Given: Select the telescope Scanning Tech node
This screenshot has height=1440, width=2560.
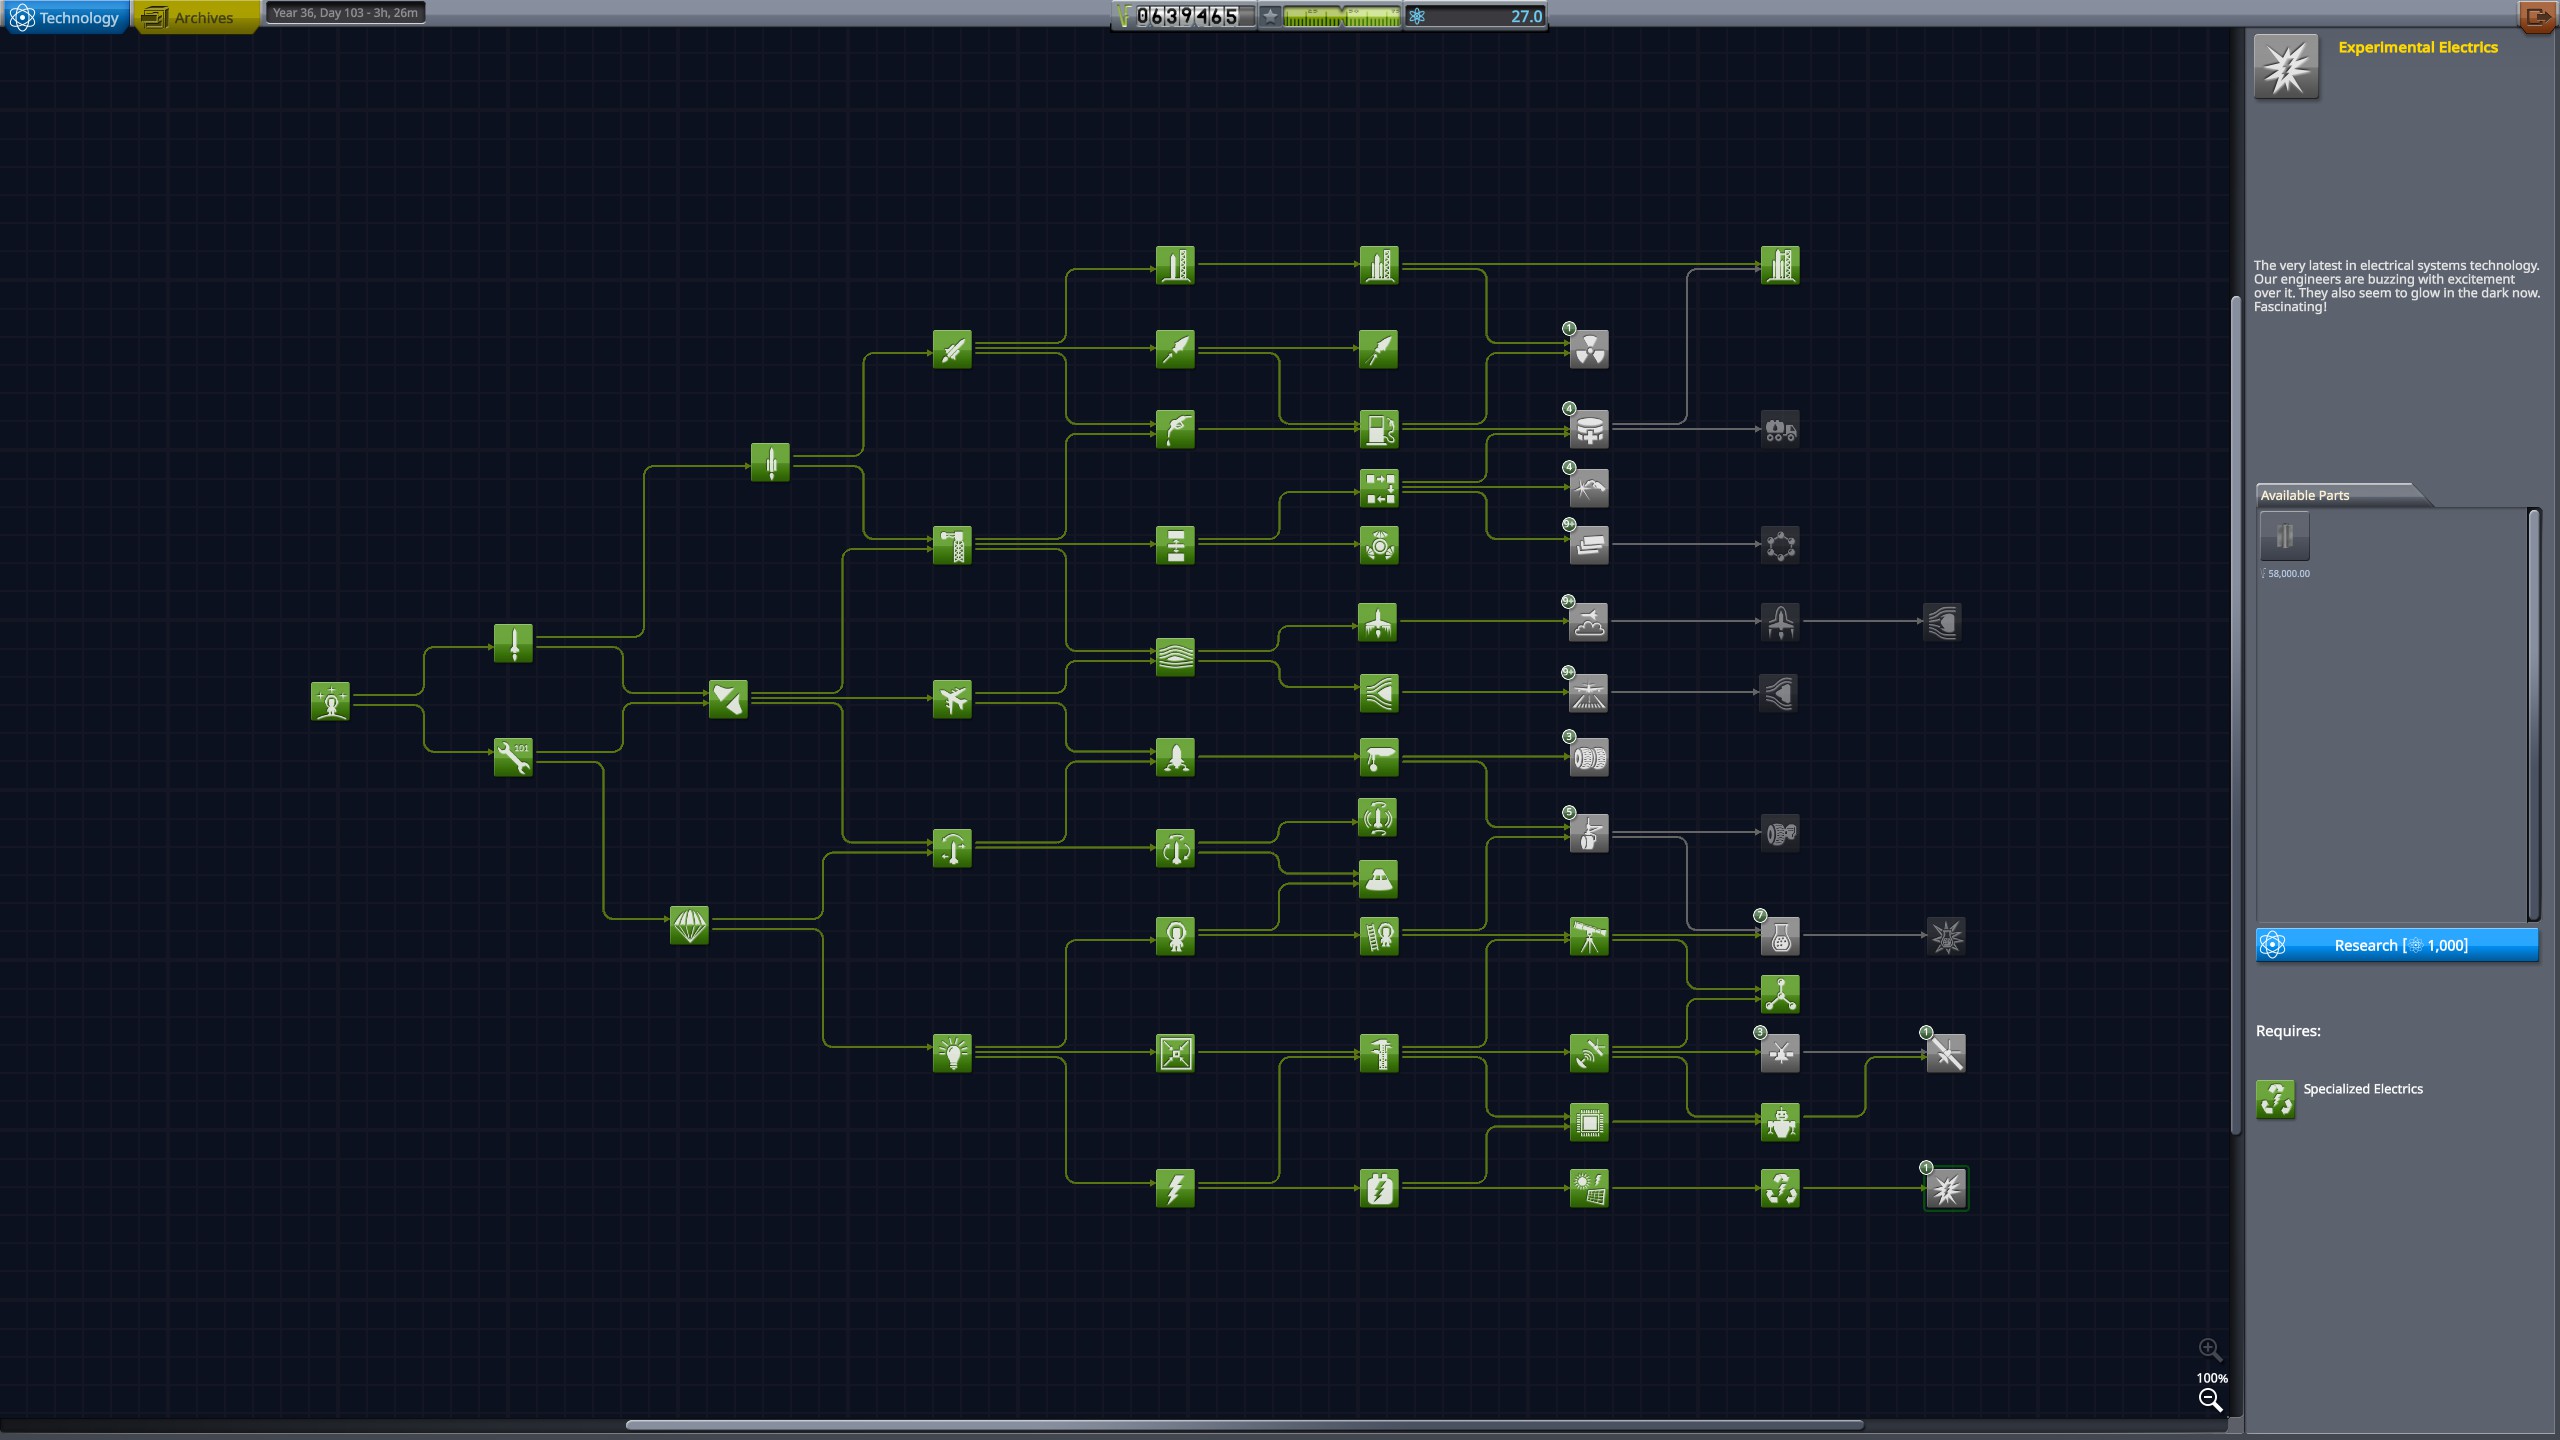Looking at the screenshot, I should (1589, 936).
